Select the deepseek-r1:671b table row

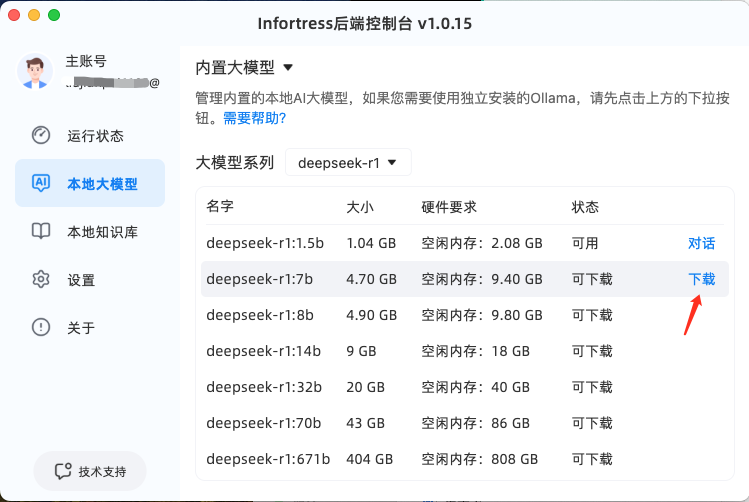tap(465, 459)
